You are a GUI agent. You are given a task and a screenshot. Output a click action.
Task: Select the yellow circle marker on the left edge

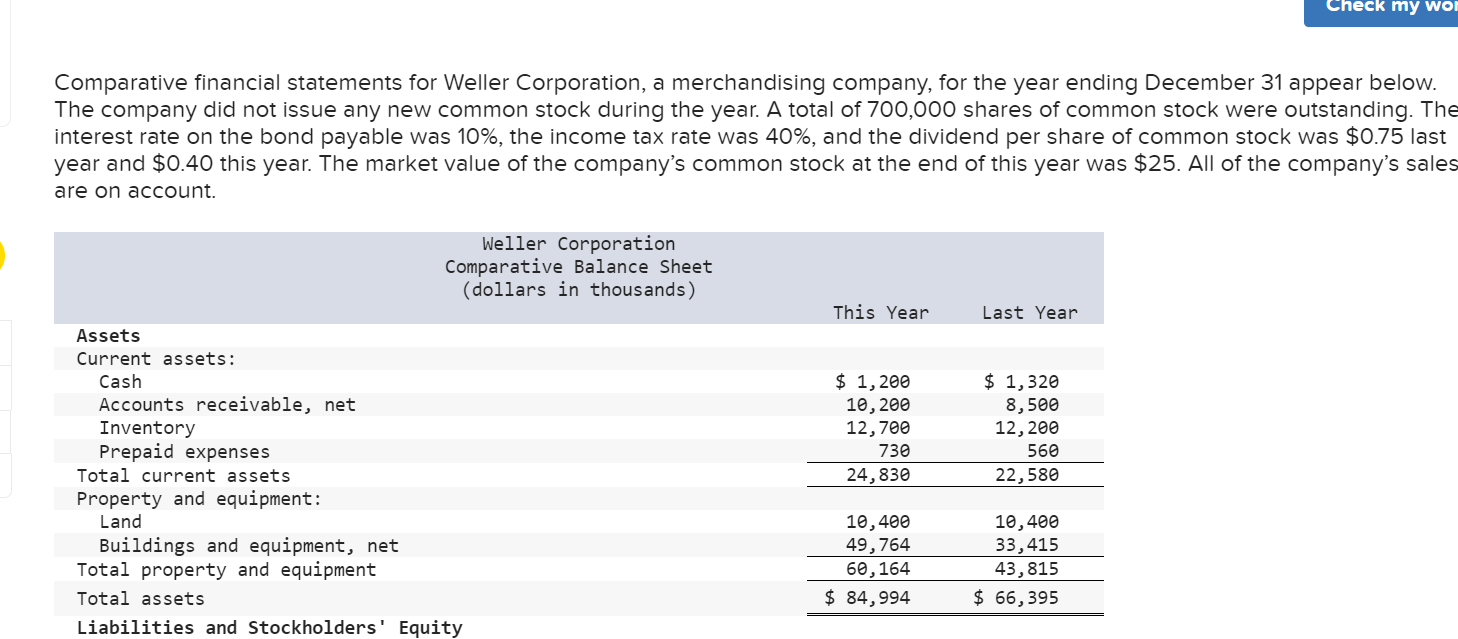3,257
